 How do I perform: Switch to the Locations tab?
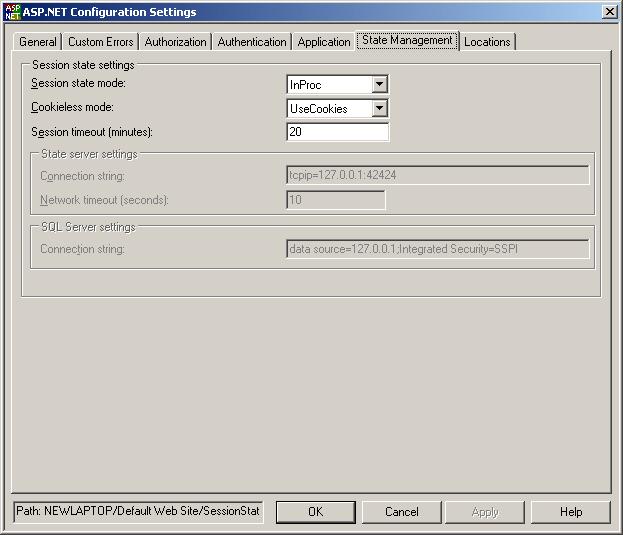487,42
